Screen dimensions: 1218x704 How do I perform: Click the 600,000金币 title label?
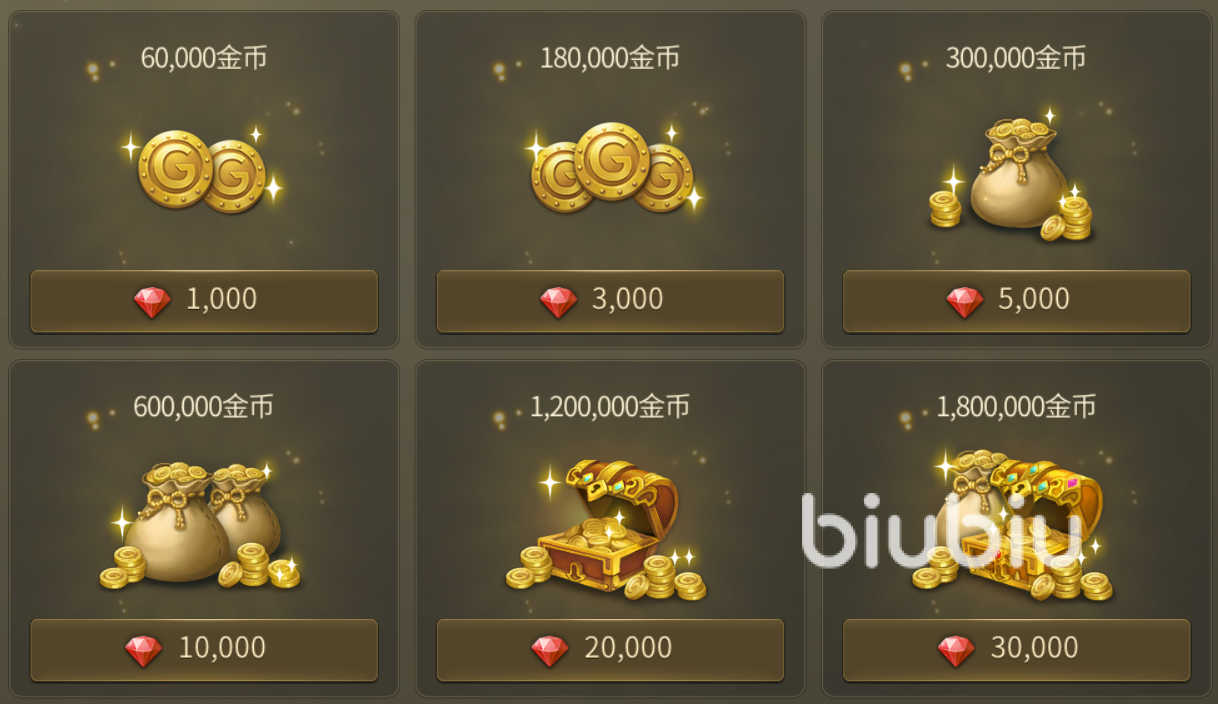[x=204, y=407]
